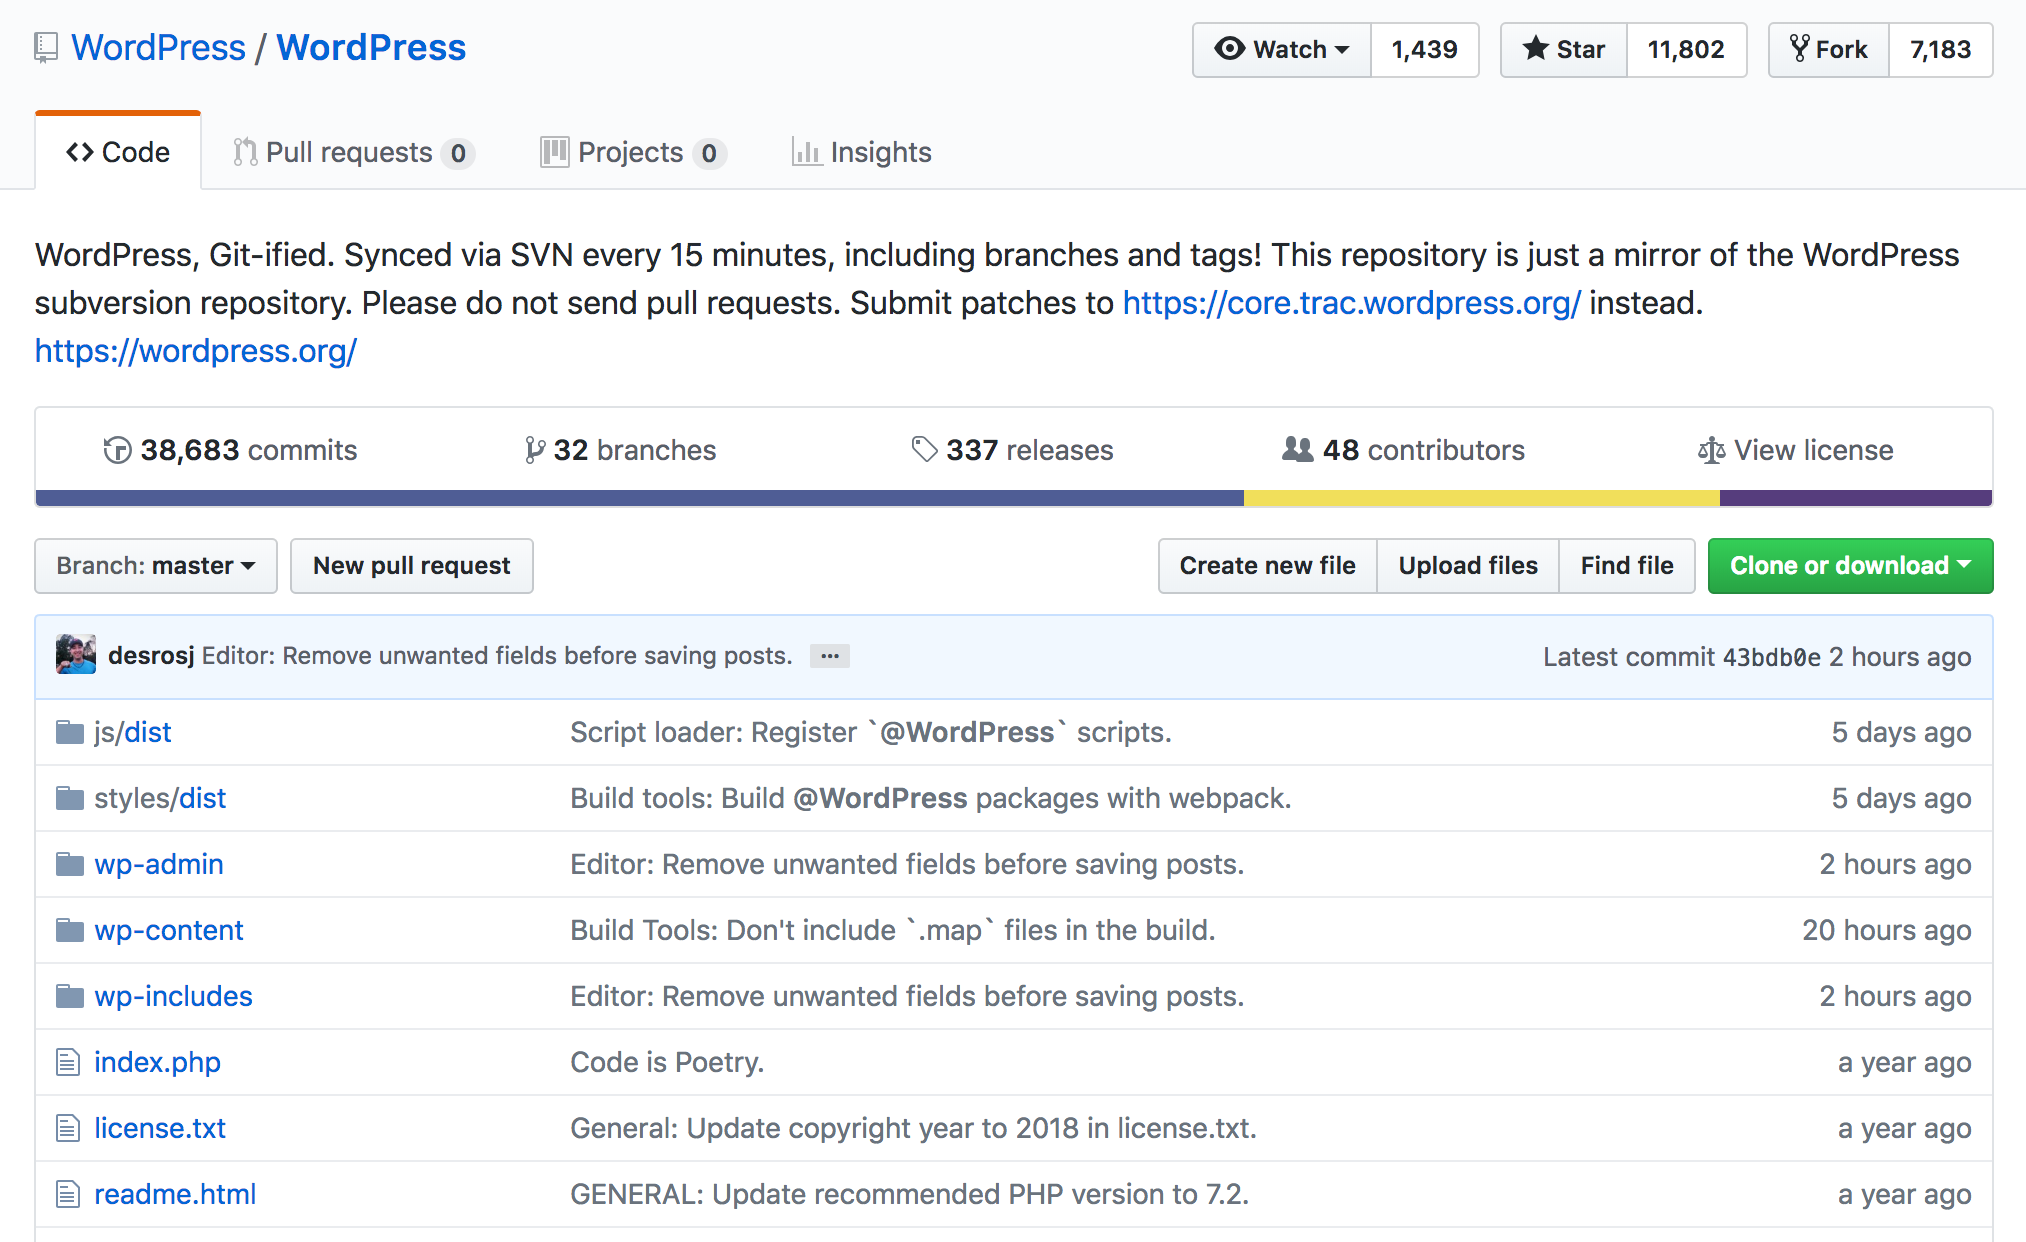Expand the Clone or download menu

[x=1850, y=566]
